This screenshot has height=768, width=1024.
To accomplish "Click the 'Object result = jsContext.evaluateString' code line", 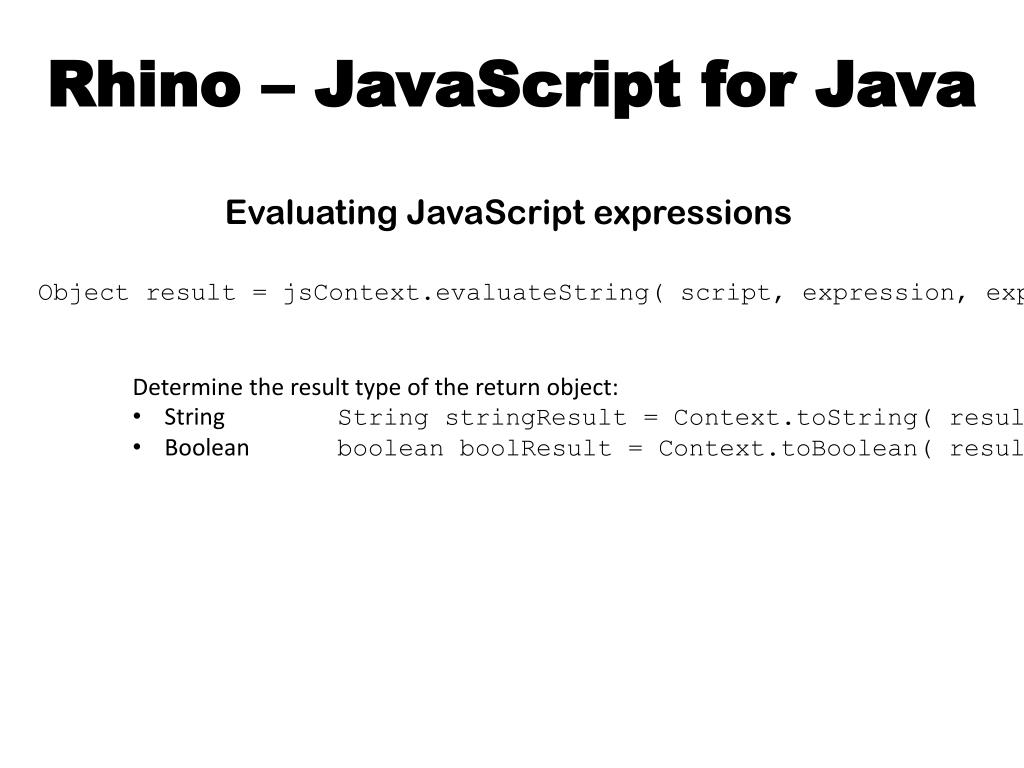I will tap(530, 294).
